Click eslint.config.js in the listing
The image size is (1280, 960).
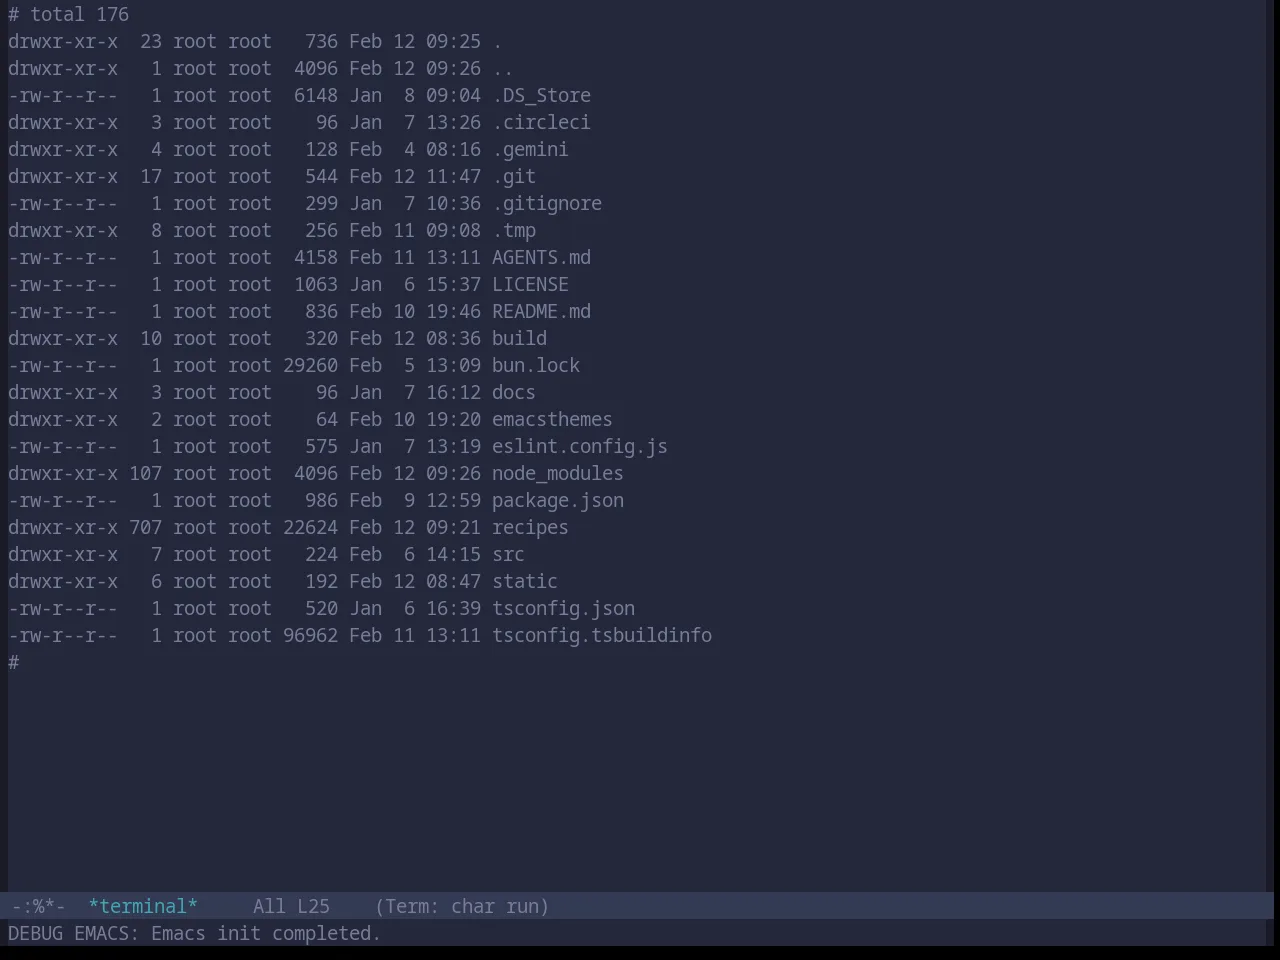(x=580, y=446)
